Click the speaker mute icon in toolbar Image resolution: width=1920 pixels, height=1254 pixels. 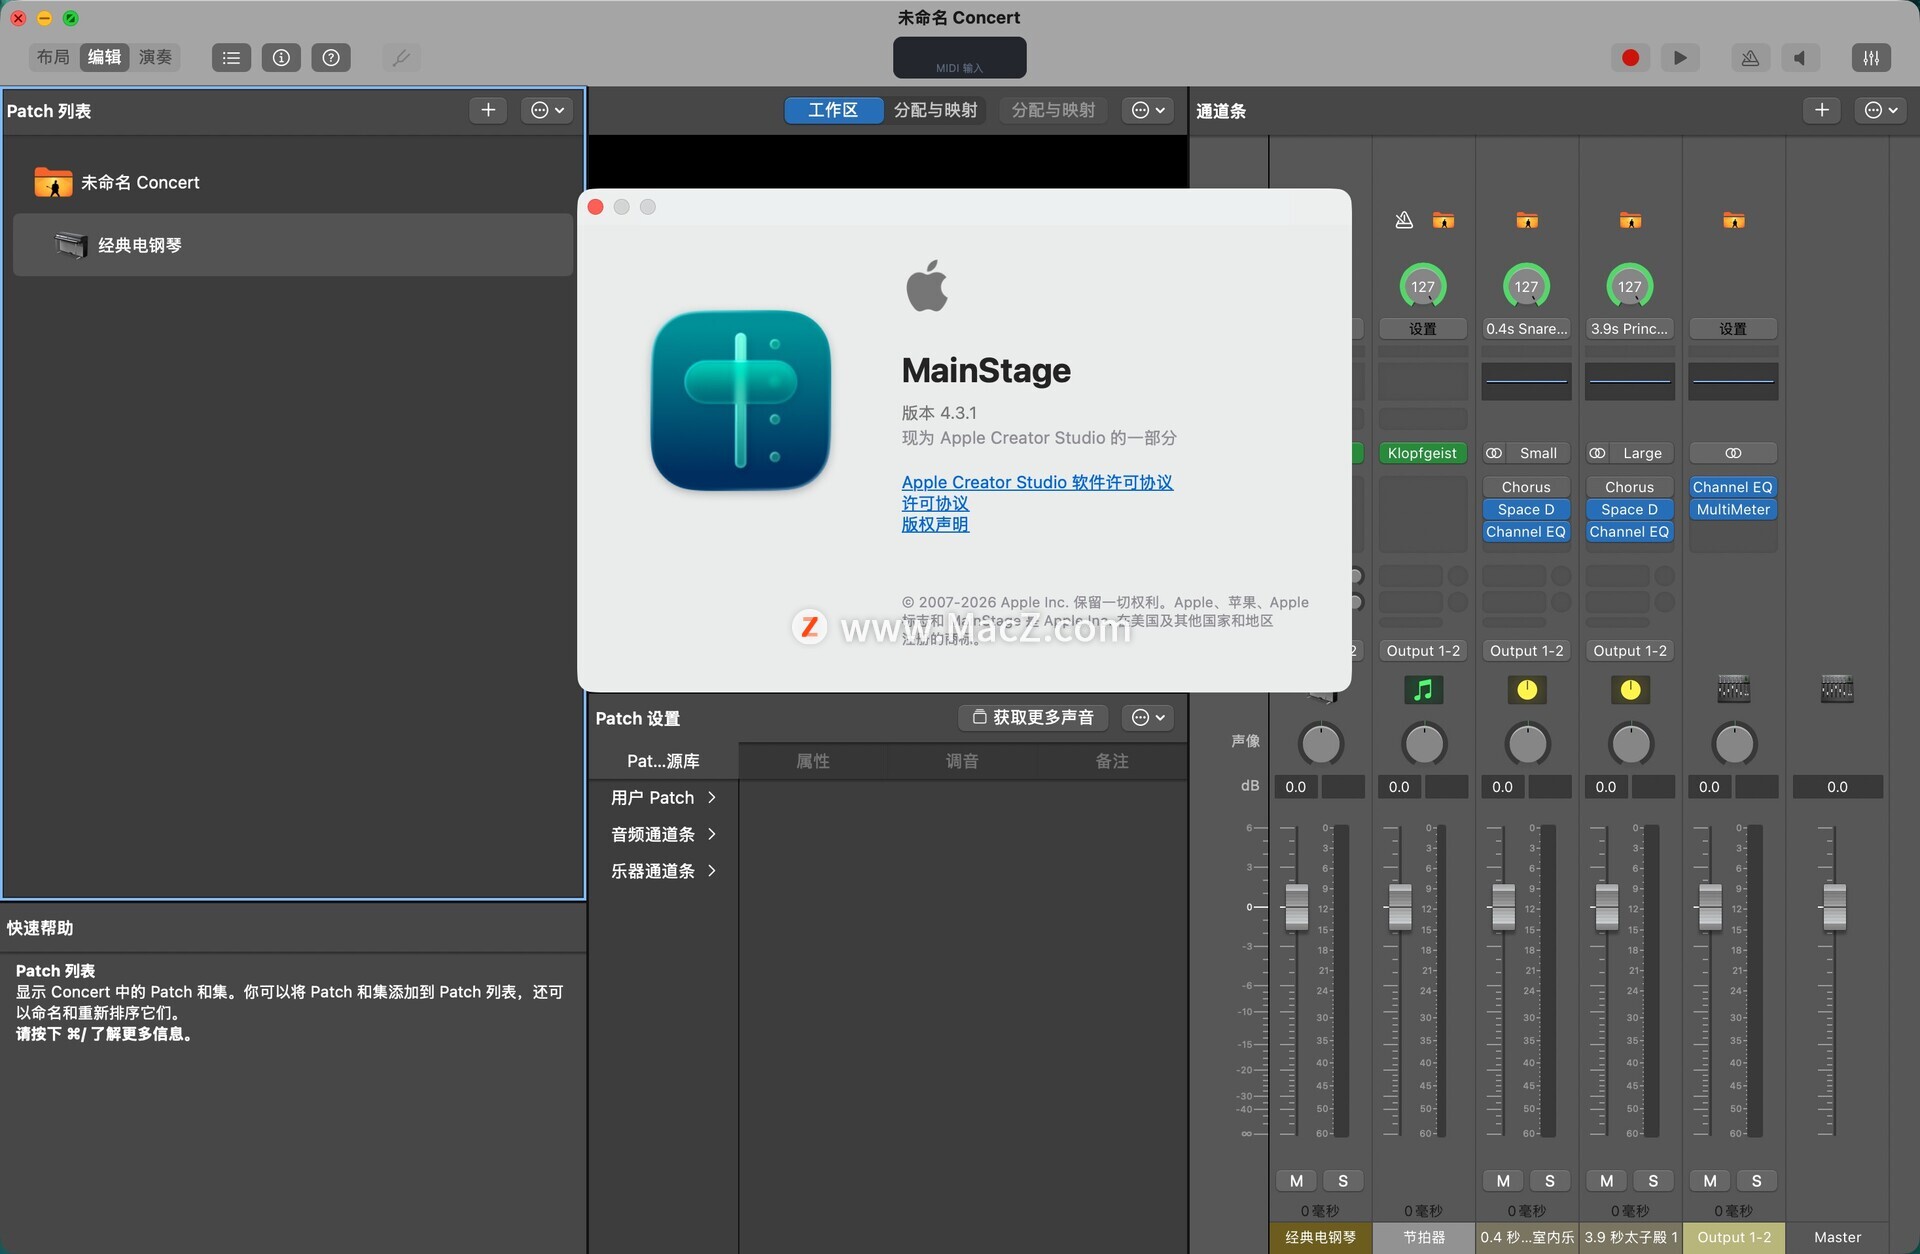coord(1800,58)
